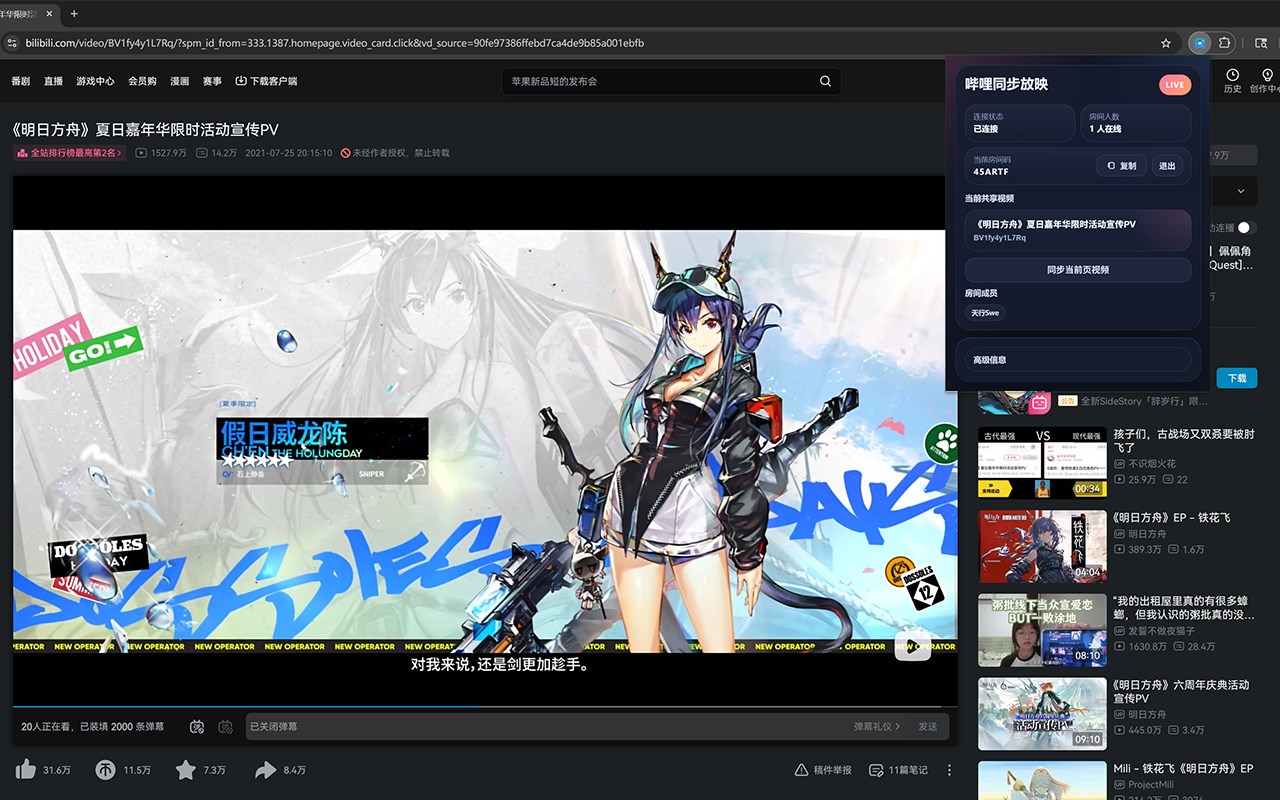The image size is (1280, 800).
Task: Click 下载客户端 download link
Action: coord(266,81)
